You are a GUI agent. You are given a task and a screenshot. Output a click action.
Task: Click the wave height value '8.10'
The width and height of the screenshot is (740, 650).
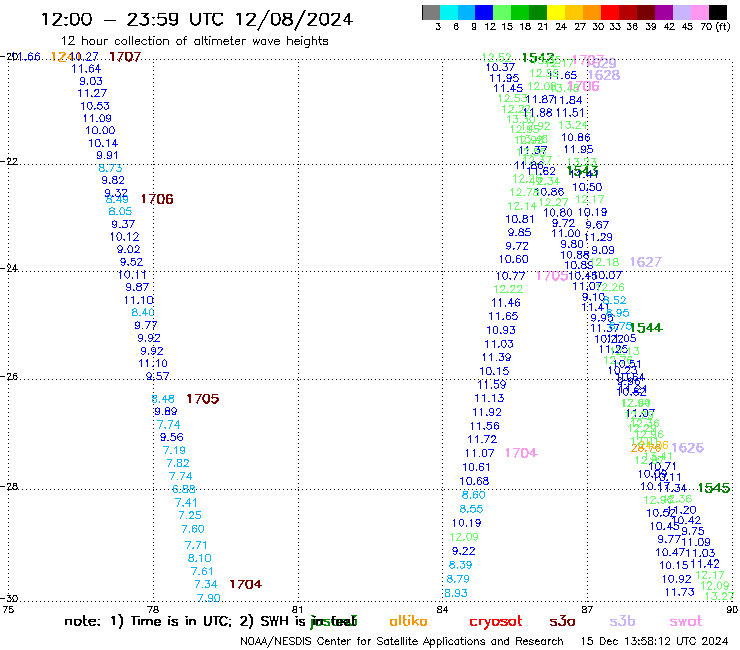200,558
